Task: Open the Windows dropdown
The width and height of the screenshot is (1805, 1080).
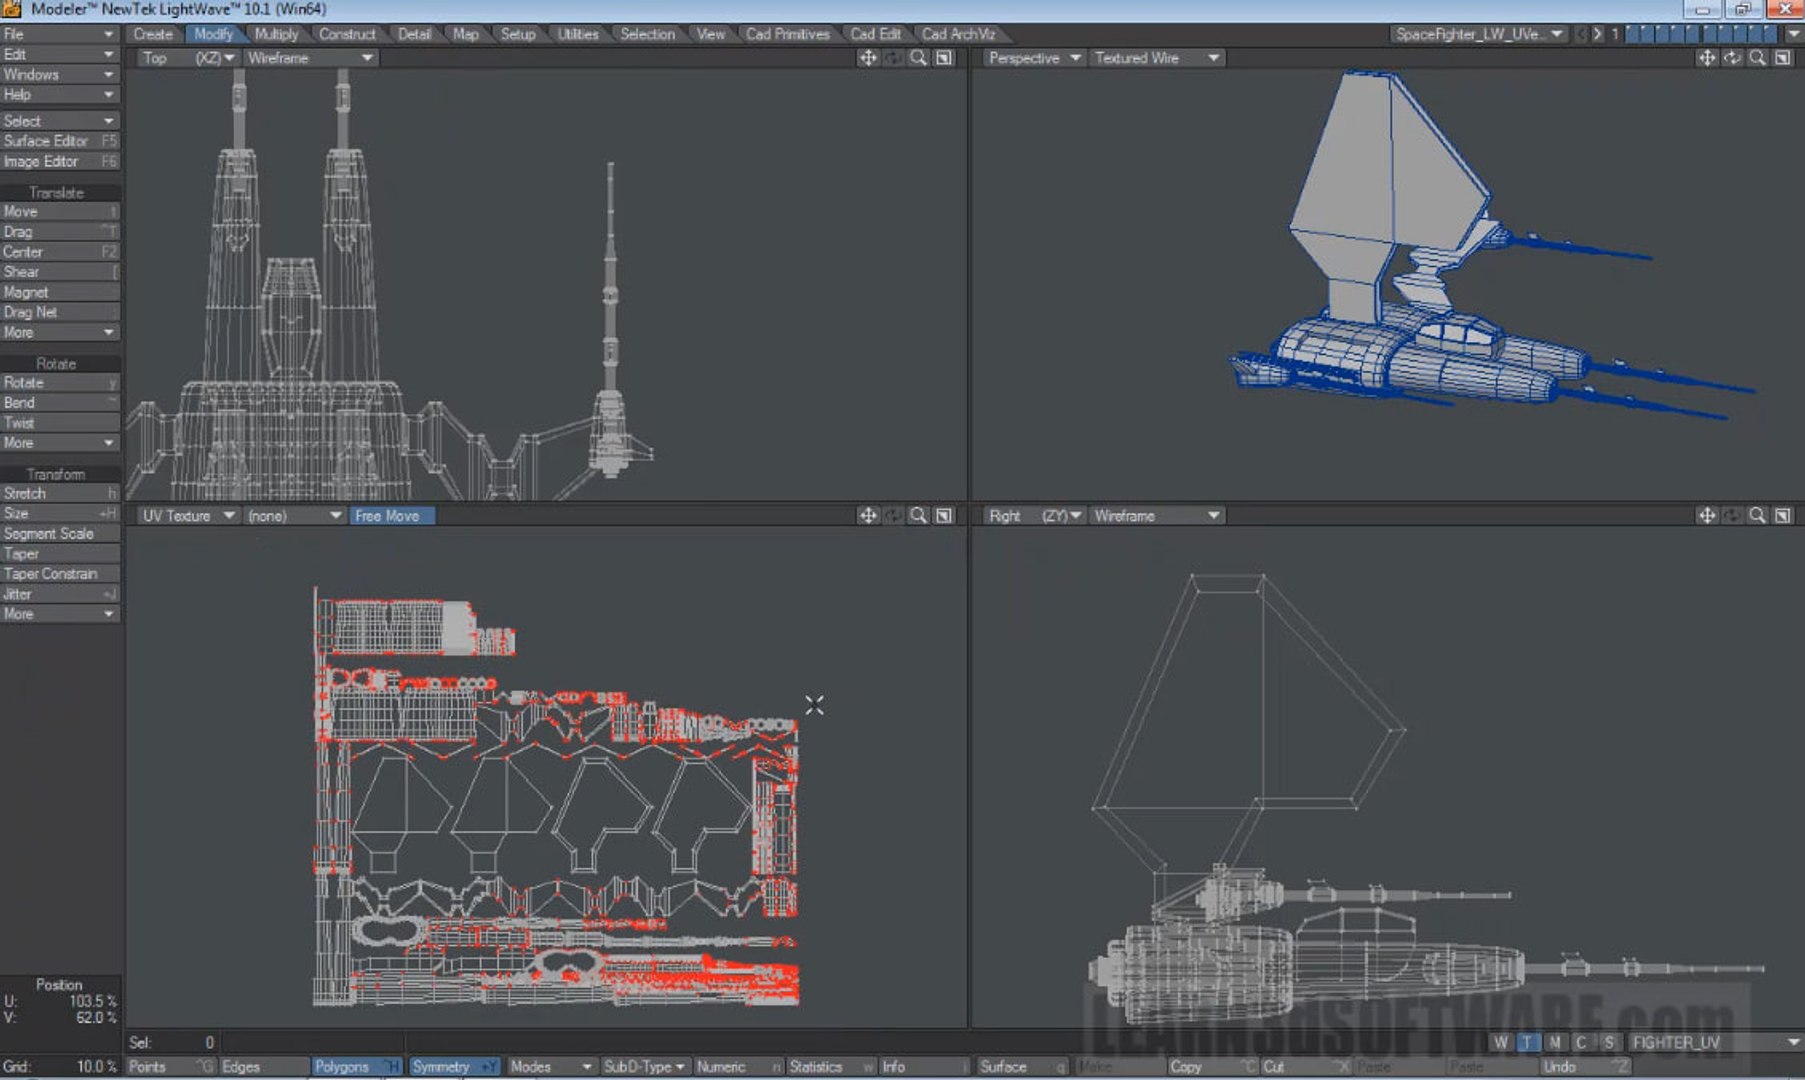Action: click(60, 75)
